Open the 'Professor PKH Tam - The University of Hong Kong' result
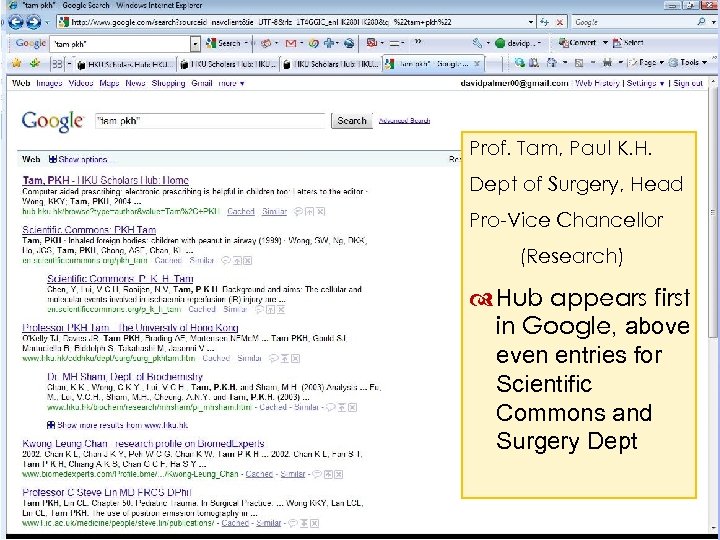The image size is (720, 540). pyautogui.click(x=130, y=327)
